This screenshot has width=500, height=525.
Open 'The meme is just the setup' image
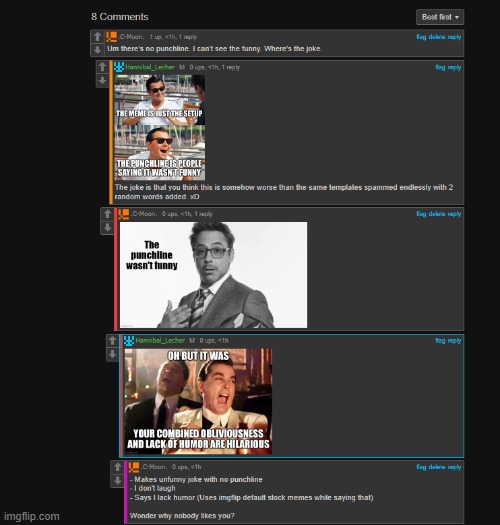pyautogui.click(x=160, y=128)
